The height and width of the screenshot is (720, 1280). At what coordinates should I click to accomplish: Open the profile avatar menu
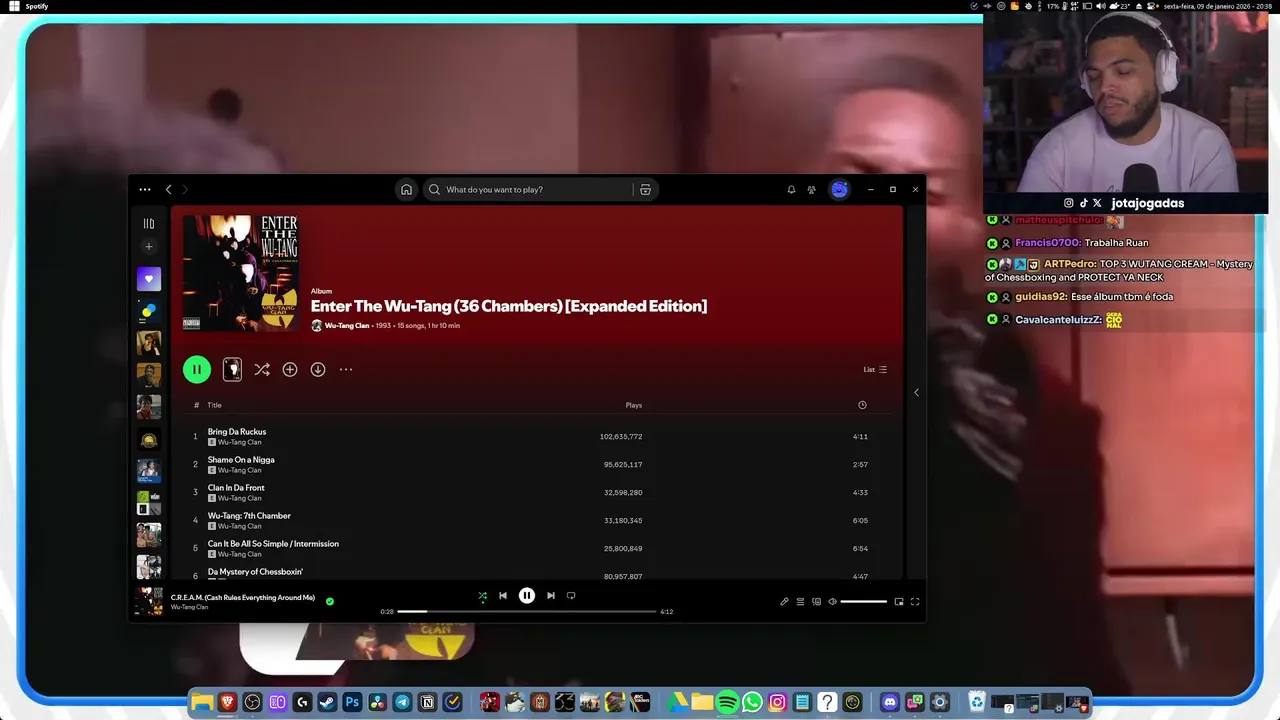[840, 189]
